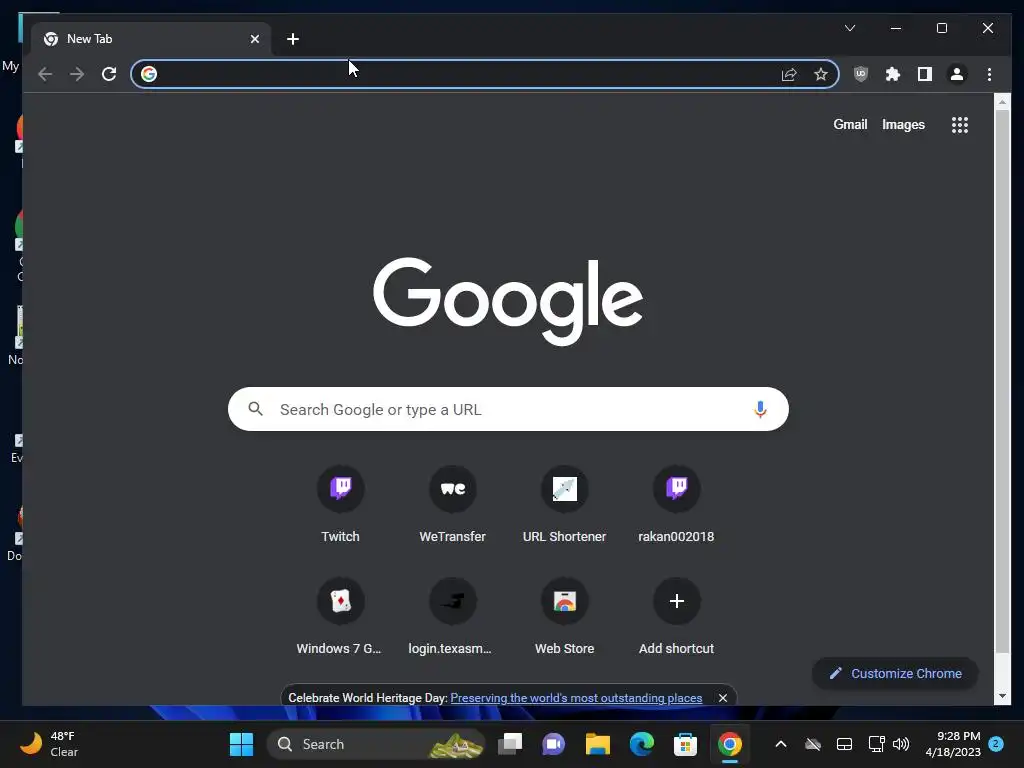Open File Explorer from the taskbar
The width and height of the screenshot is (1024, 768).
(598, 744)
